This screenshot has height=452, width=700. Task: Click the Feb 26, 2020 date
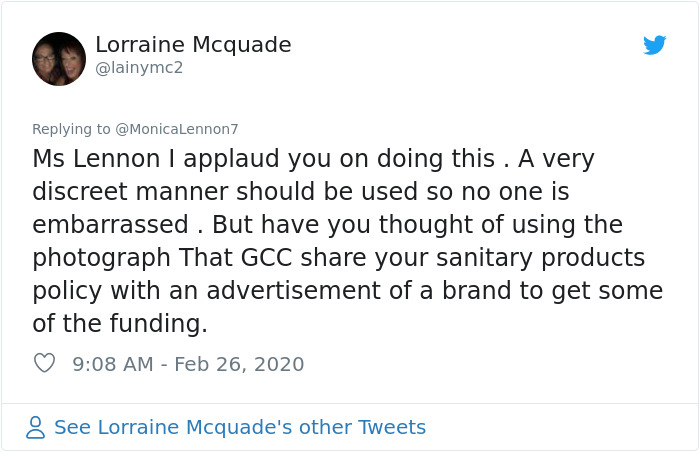(x=239, y=363)
